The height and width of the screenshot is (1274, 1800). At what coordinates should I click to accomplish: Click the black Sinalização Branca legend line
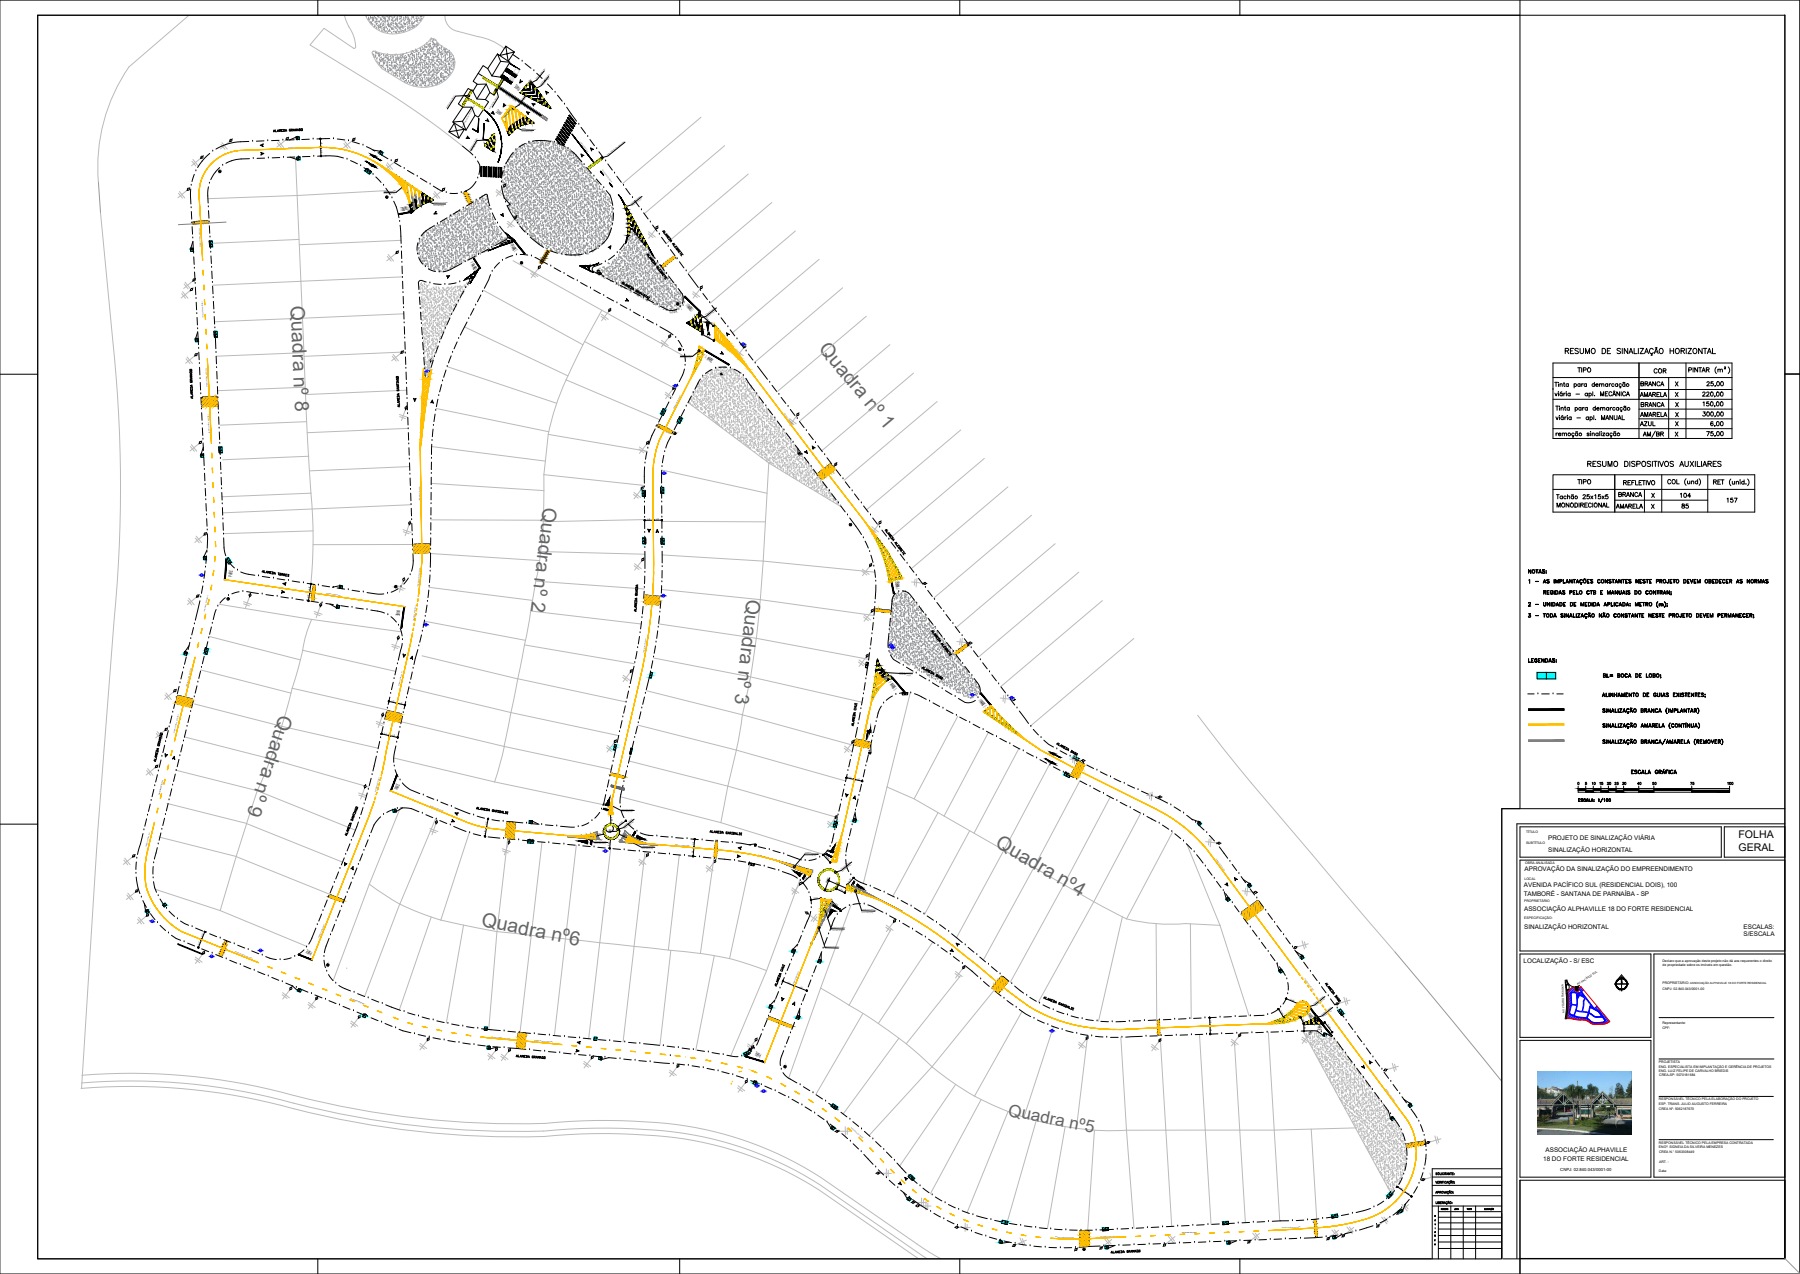[x=1546, y=709]
